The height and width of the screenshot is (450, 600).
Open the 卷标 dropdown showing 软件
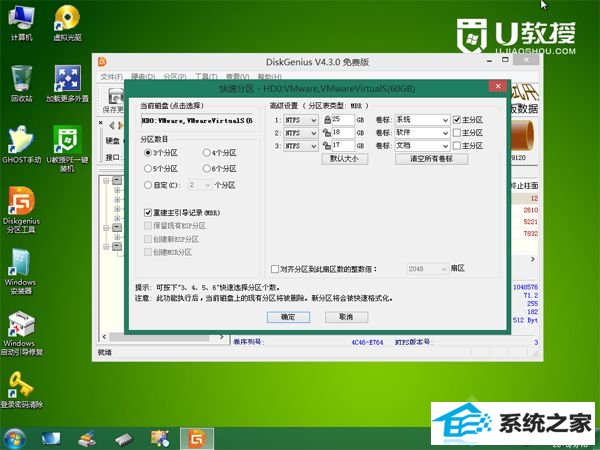pos(422,133)
